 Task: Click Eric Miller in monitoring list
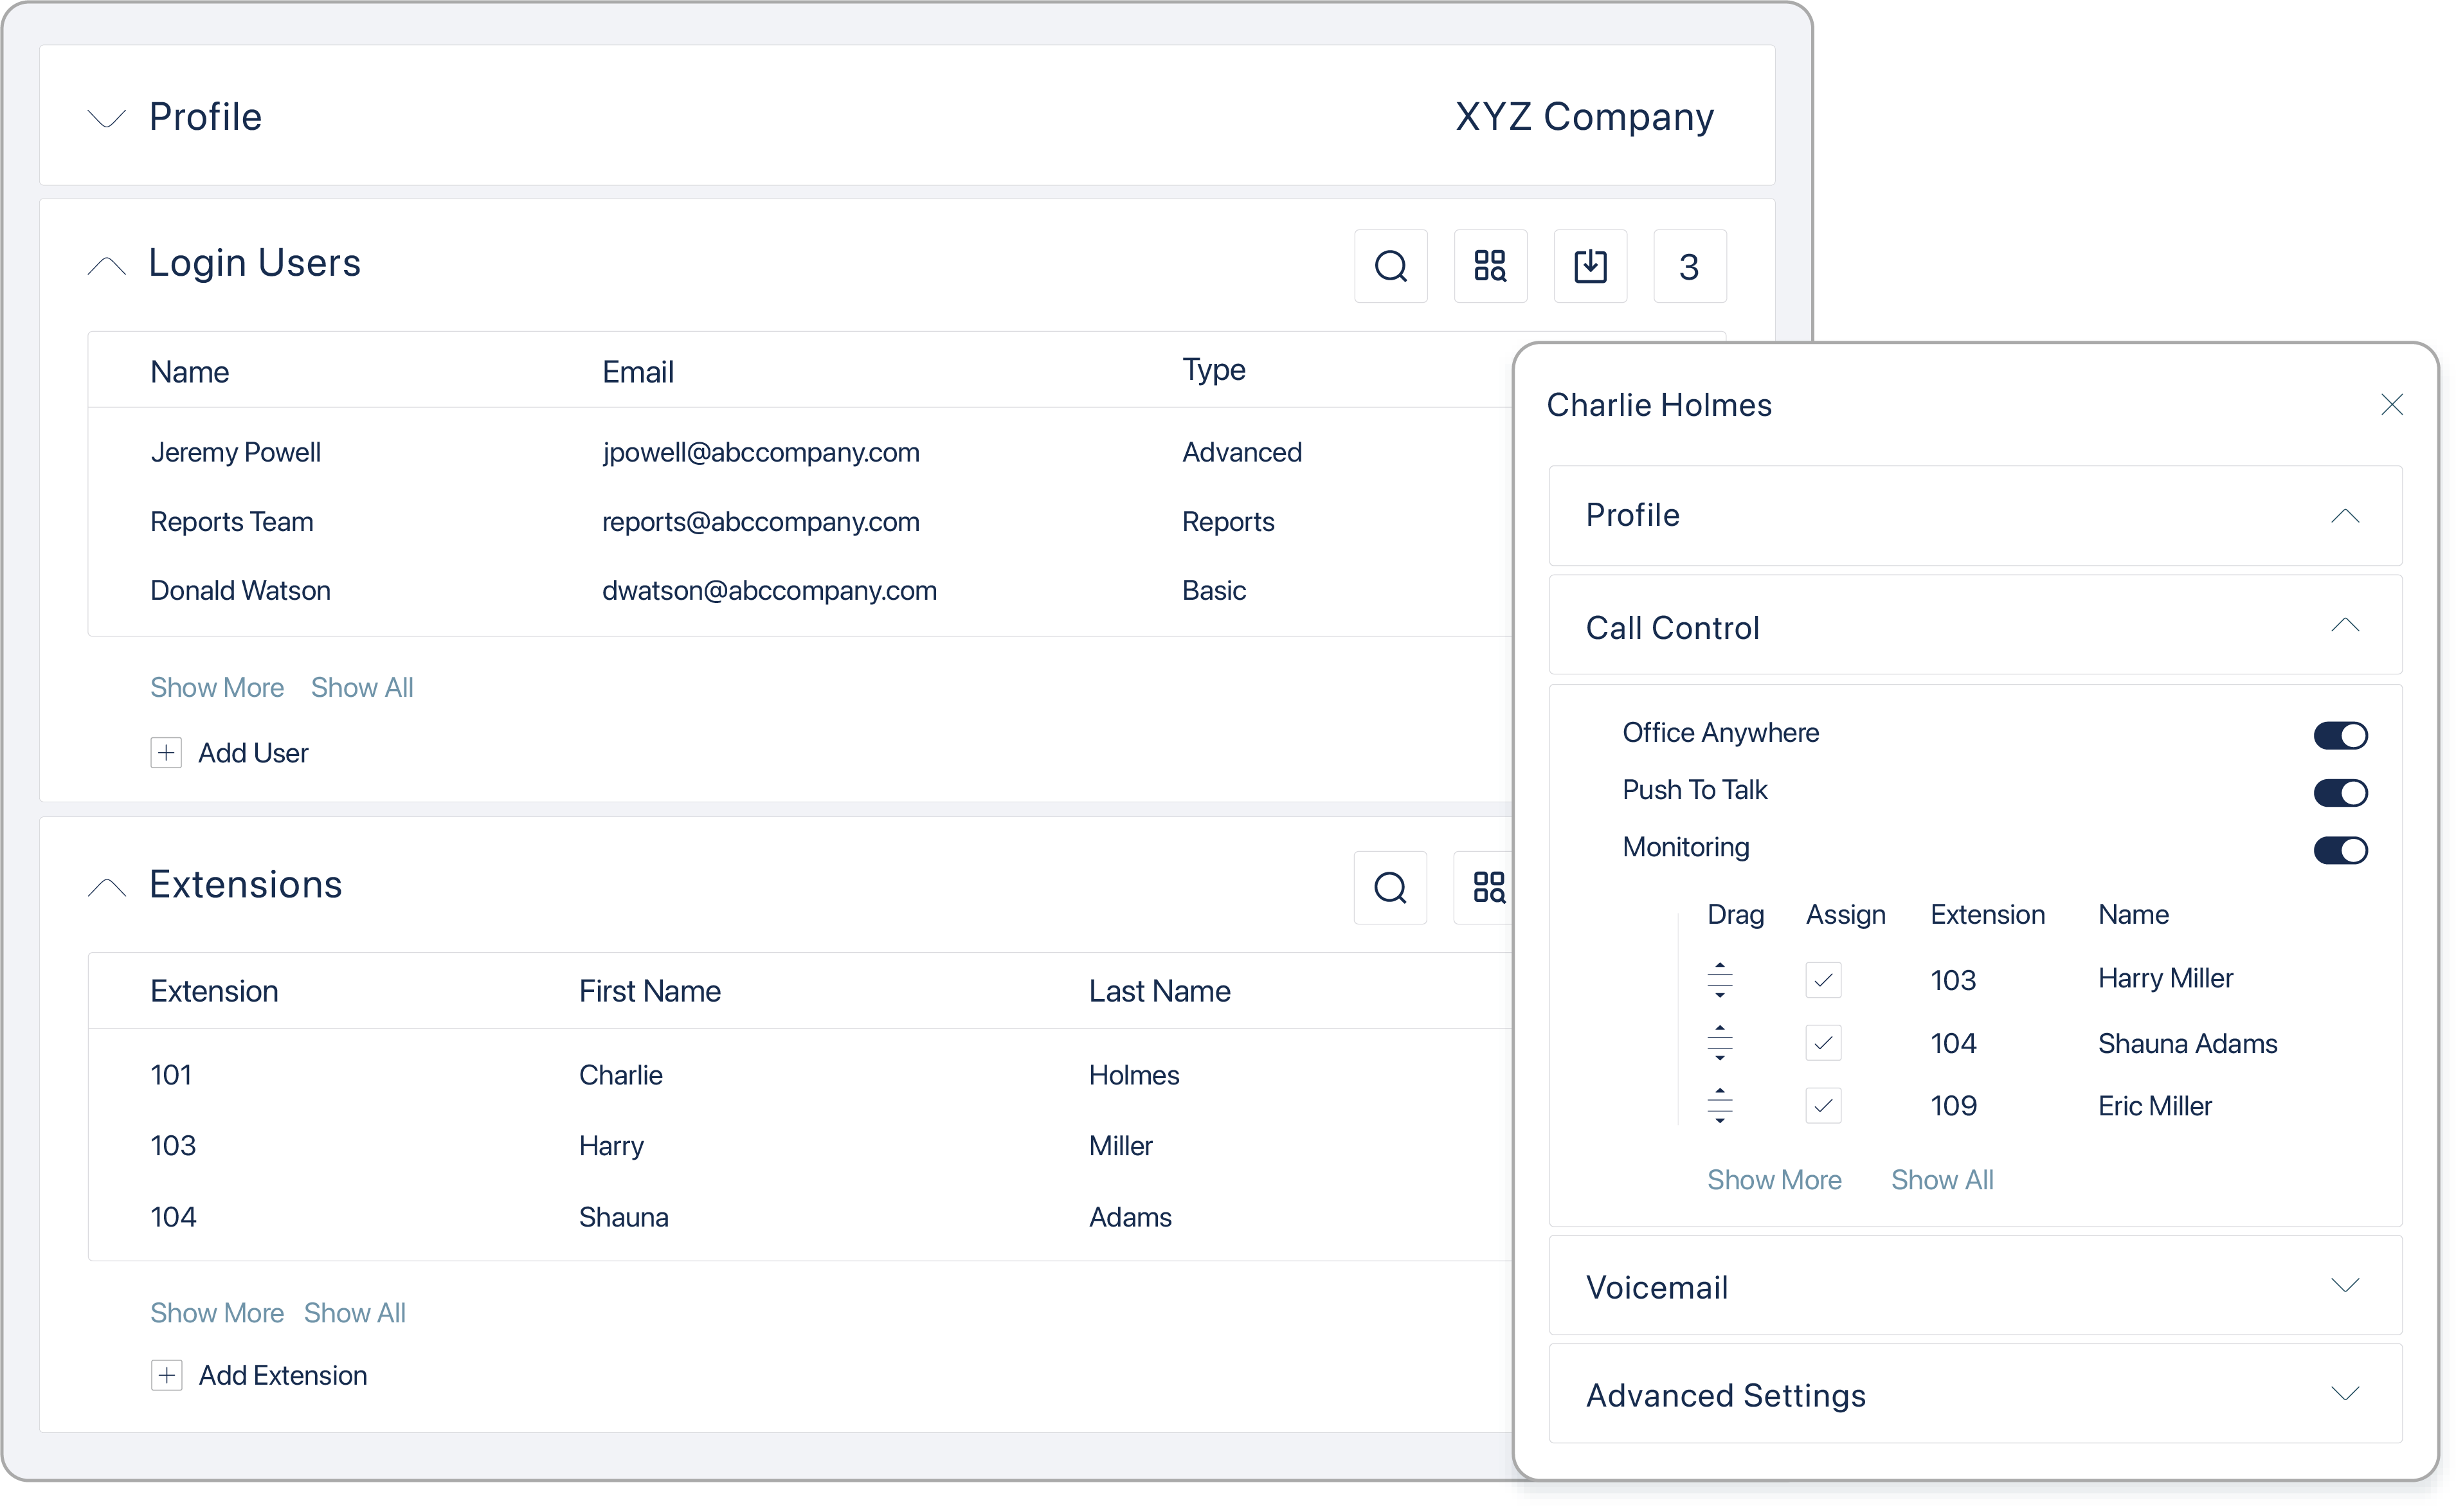pyautogui.click(x=2155, y=1106)
